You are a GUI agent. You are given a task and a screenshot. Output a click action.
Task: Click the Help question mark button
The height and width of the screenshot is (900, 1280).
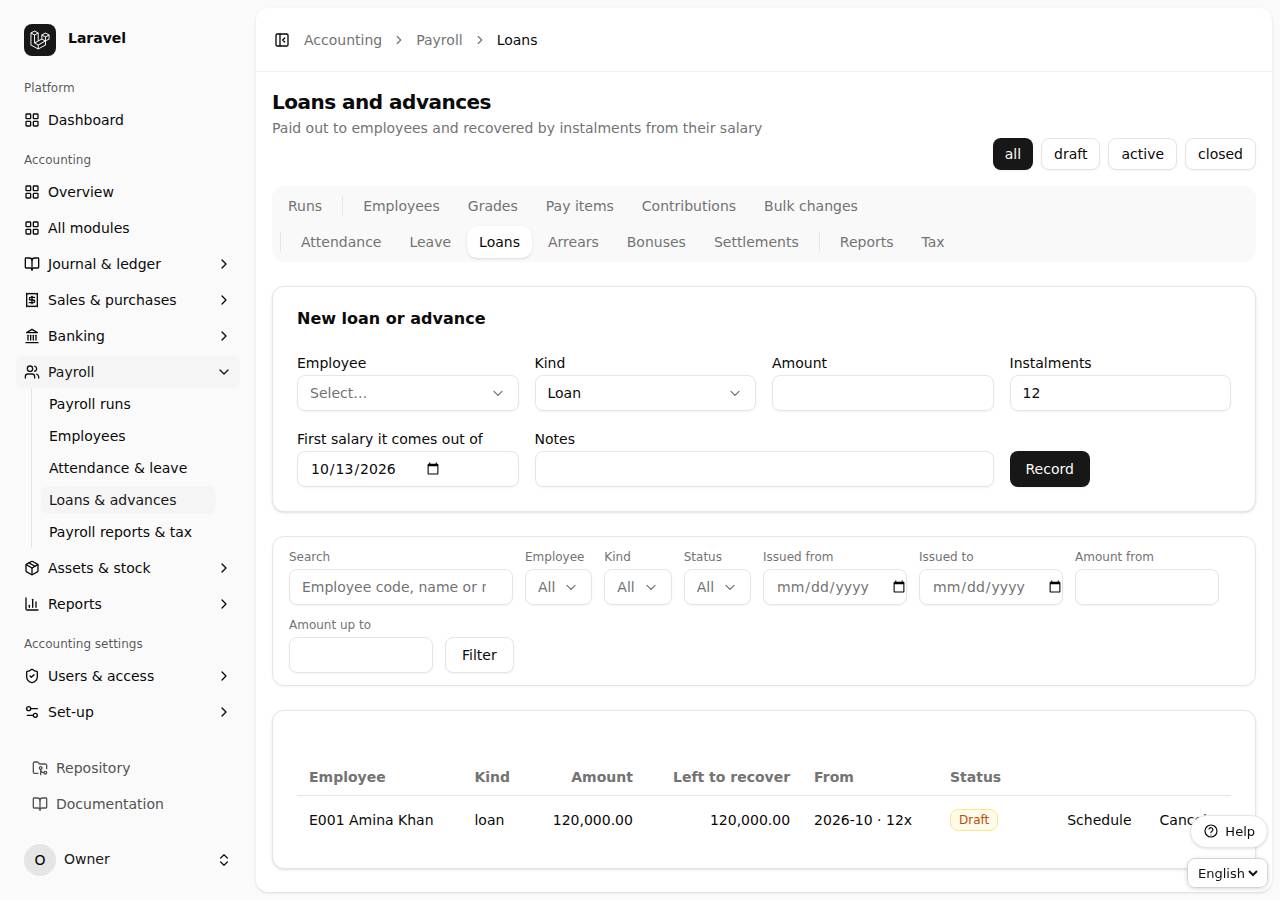pos(1229,832)
